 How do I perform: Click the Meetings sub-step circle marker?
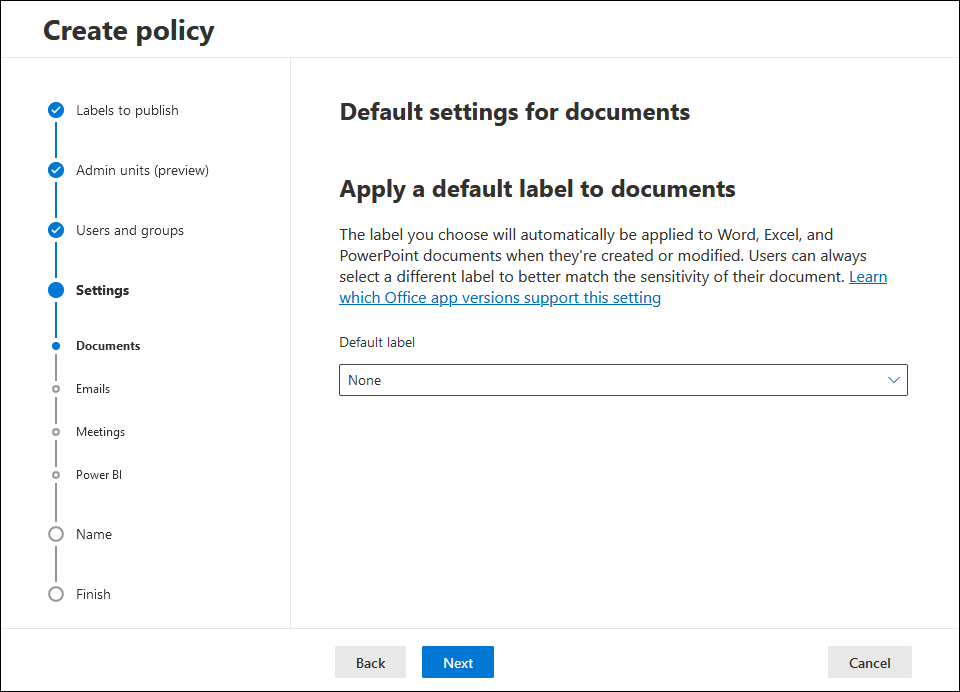coord(56,432)
